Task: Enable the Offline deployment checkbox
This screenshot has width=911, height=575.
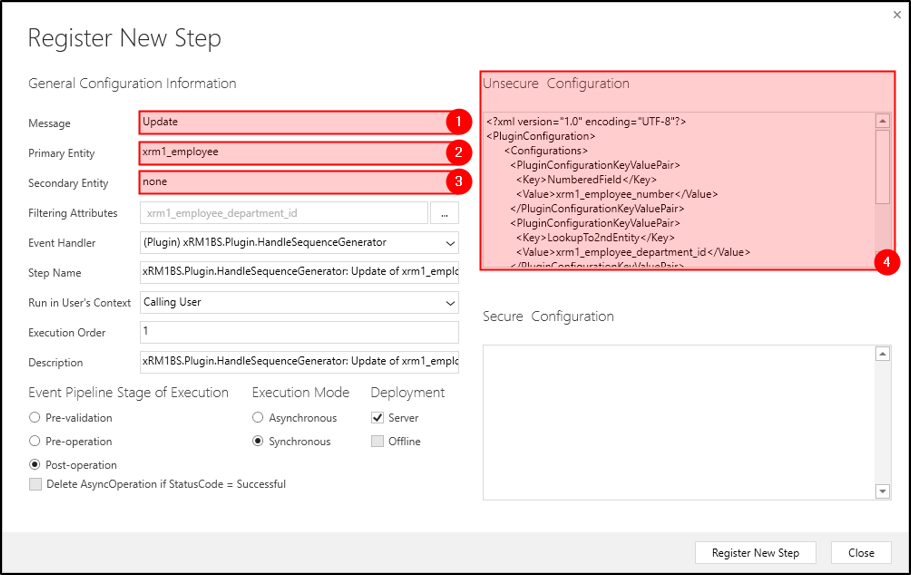Action: [377, 441]
